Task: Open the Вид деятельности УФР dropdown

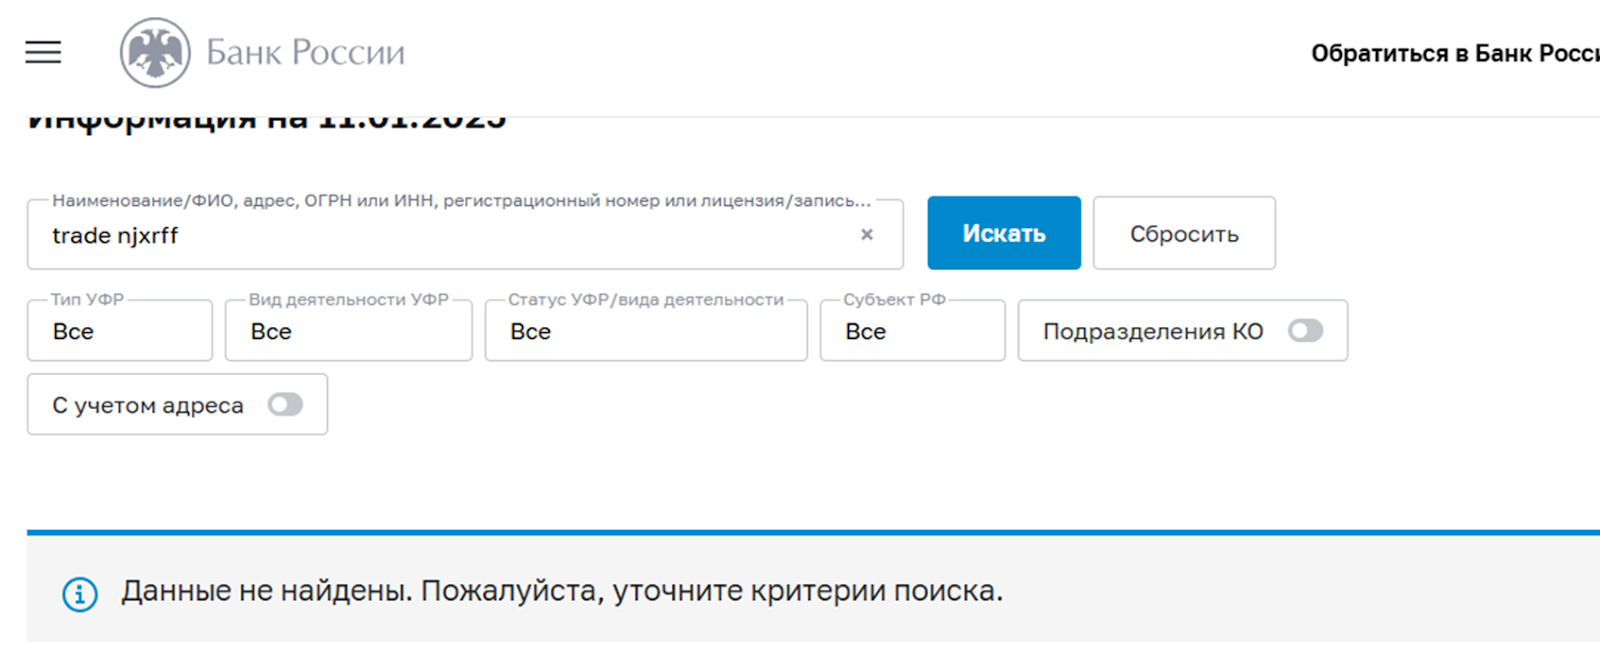Action: click(x=348, y=331)
